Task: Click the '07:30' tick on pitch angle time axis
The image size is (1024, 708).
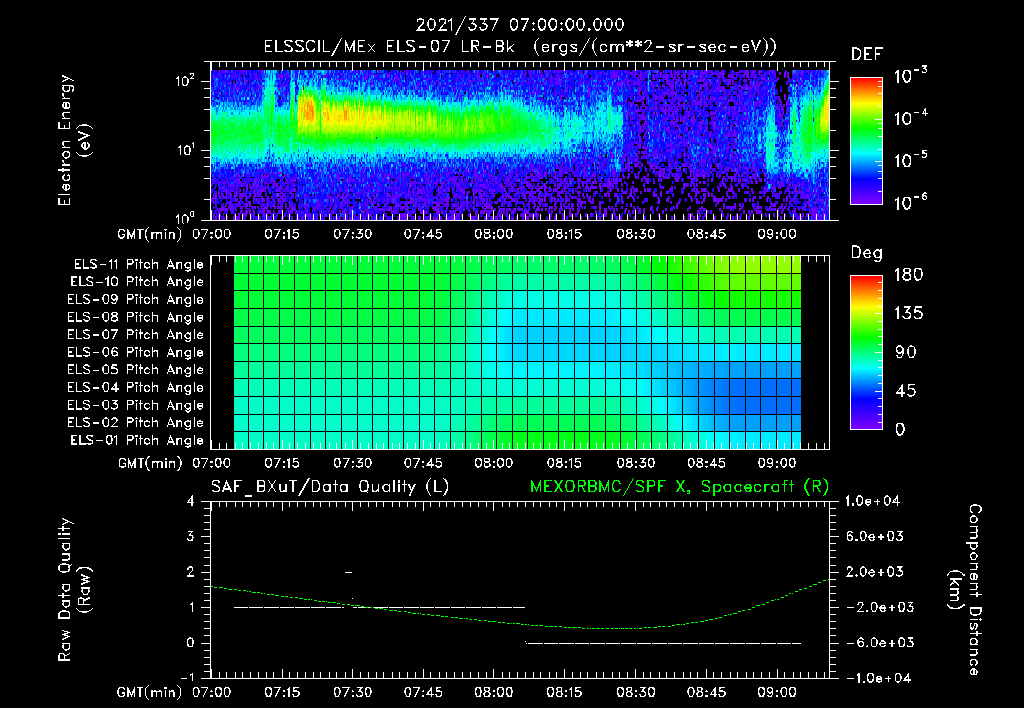Action: (353, 463)
